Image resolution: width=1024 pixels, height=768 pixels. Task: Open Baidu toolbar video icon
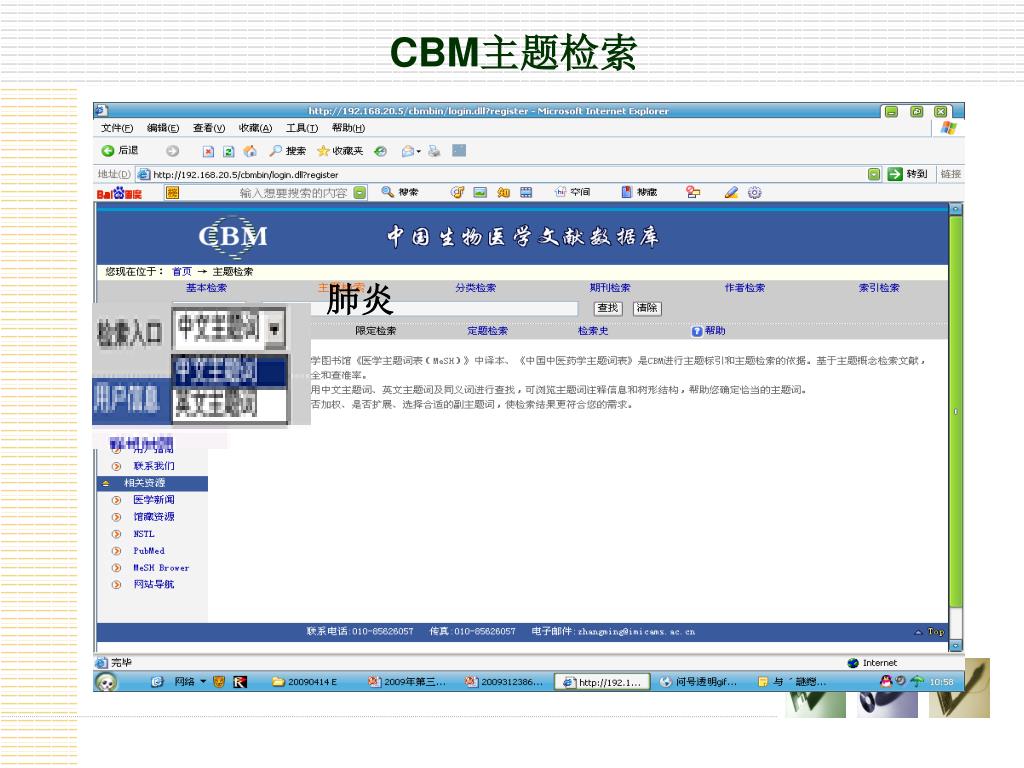point(526,192)
